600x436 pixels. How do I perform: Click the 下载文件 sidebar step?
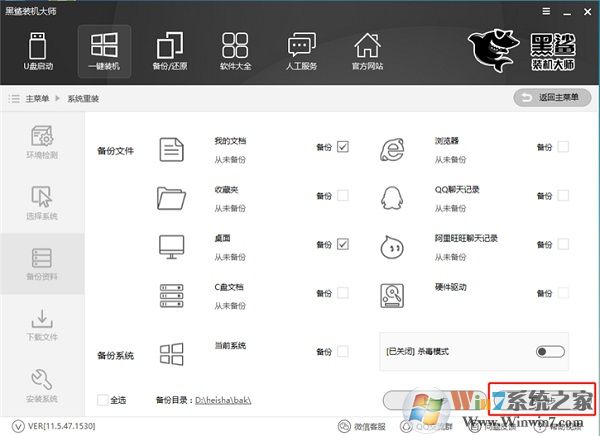coord(42,325)
